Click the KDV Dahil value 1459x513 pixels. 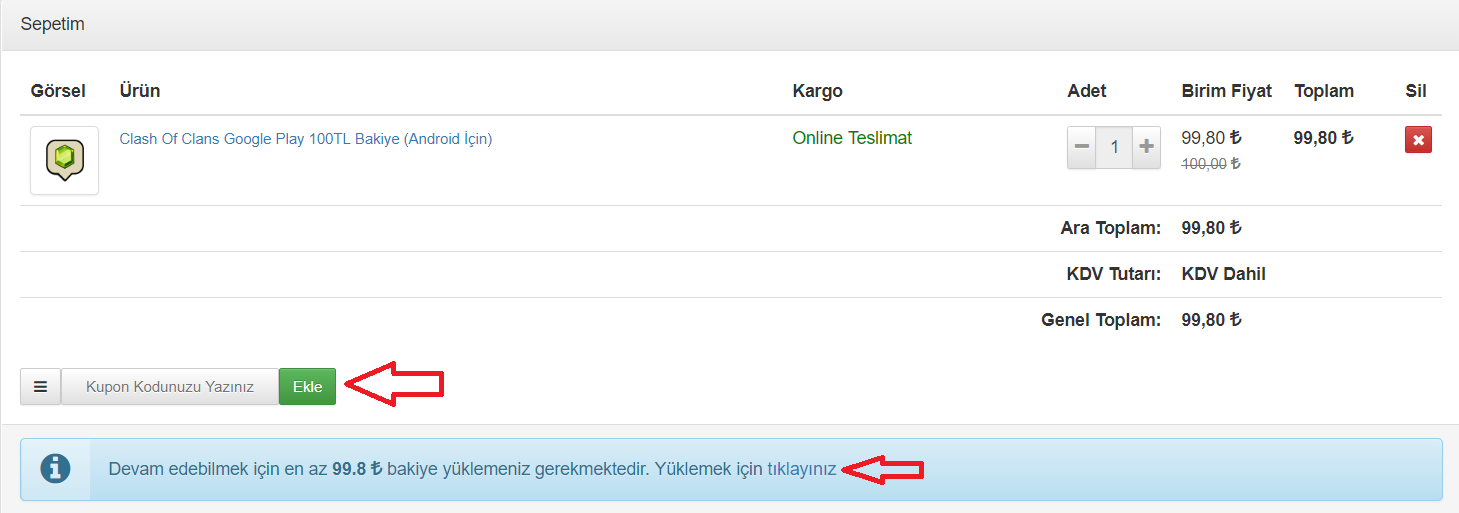tap(1224, 274)
